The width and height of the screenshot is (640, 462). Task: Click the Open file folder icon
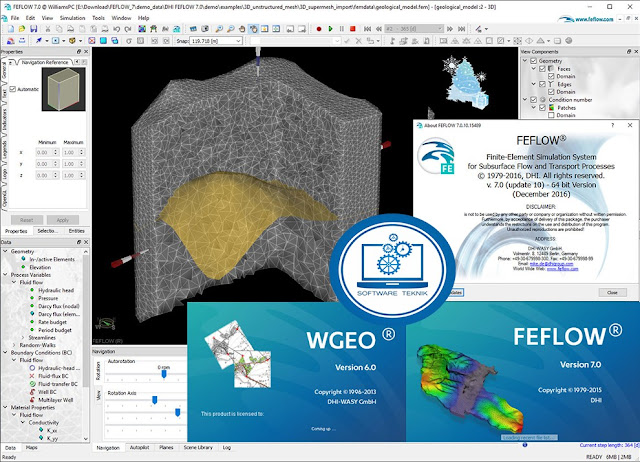click(22, 29)
